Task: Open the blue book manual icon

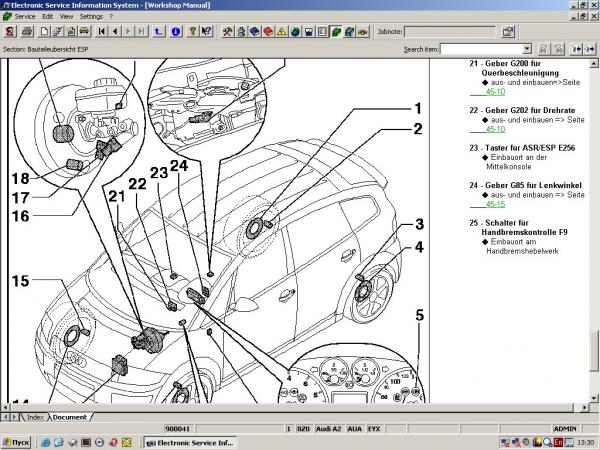Action: click(254, 31)
